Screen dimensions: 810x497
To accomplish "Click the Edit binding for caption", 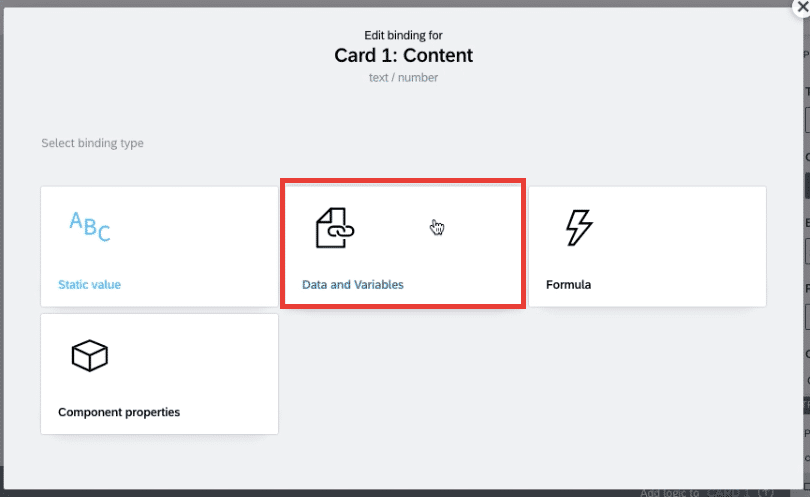I will point(403,35).
